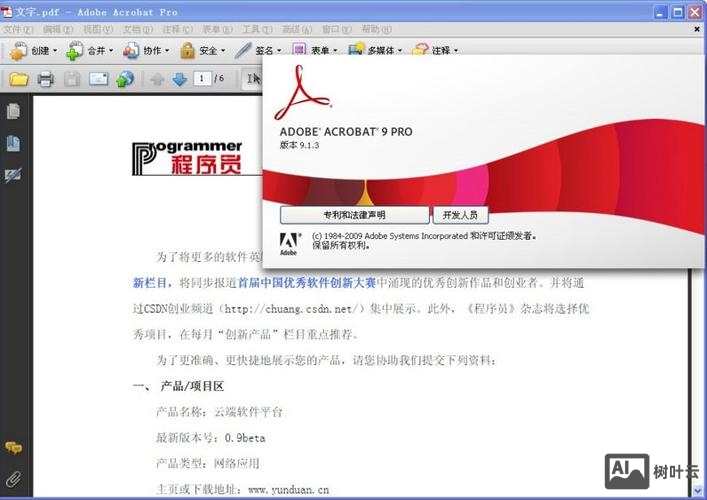Click the 产品/项目区 heading

pyautogui.click(x=193, y=386)
